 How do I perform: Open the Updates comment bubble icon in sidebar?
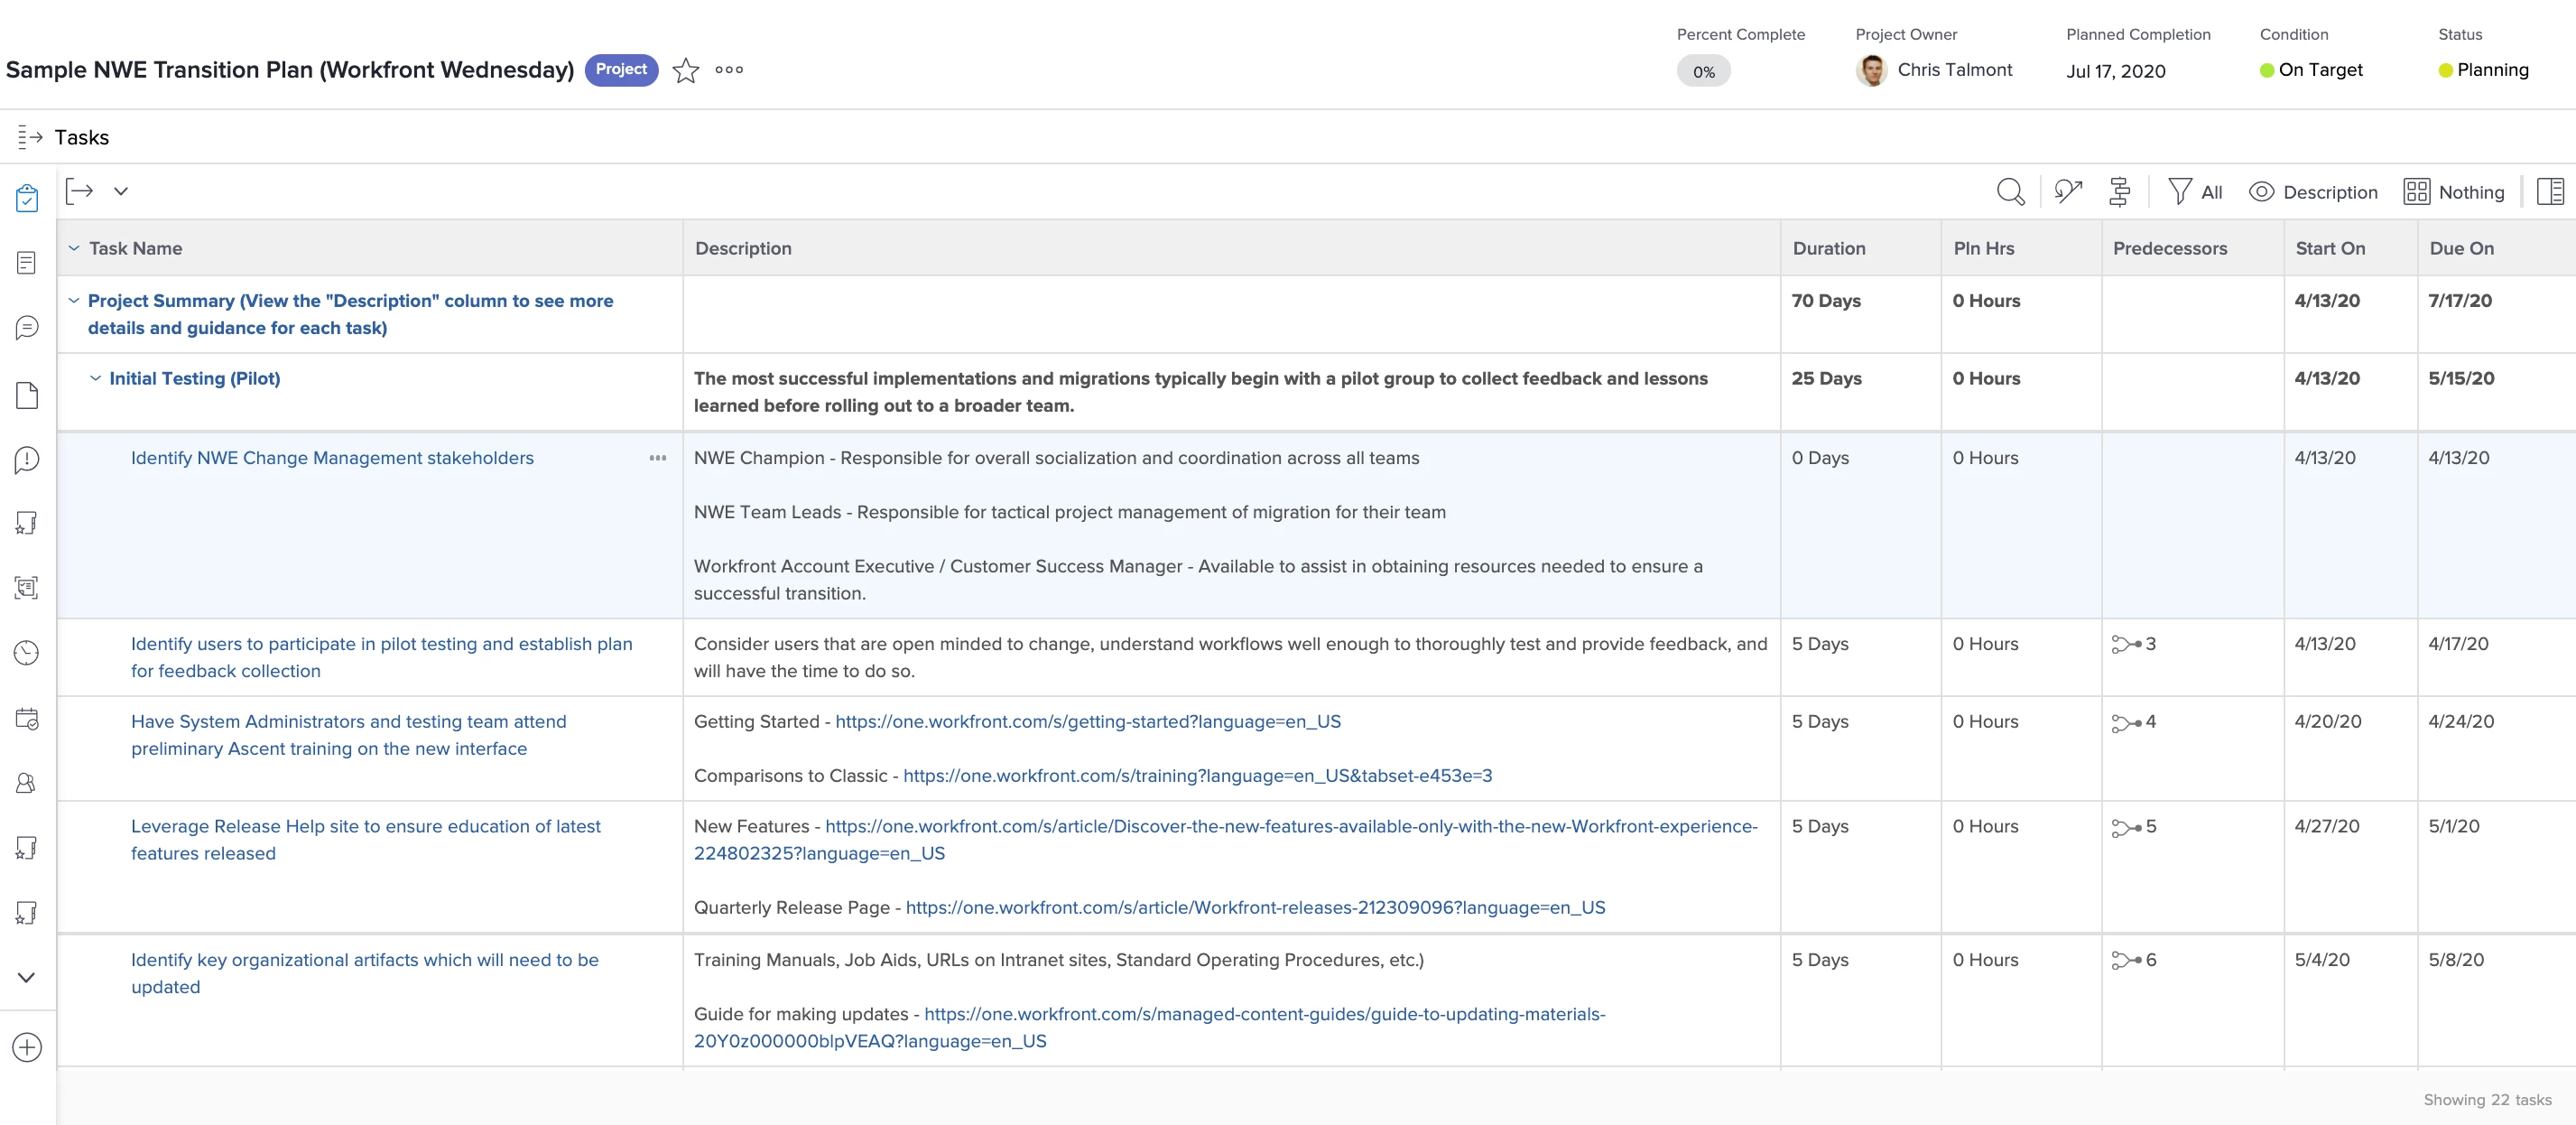coord(27,328)
